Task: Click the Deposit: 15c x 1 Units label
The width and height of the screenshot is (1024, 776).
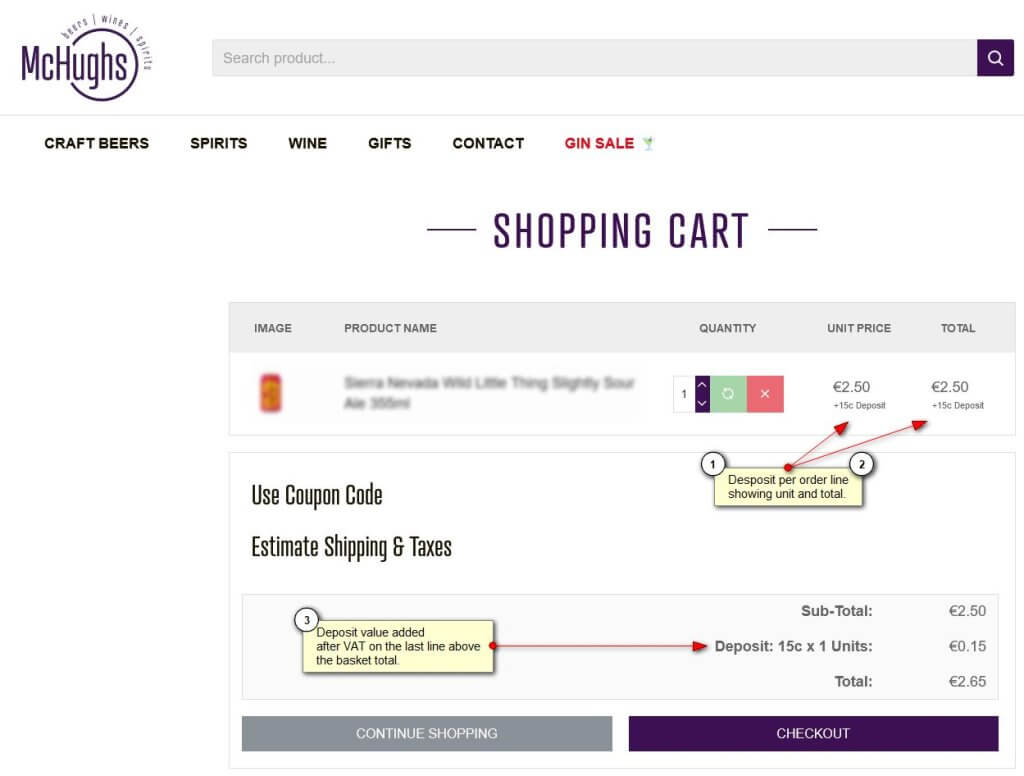Action: pos(793,646)
